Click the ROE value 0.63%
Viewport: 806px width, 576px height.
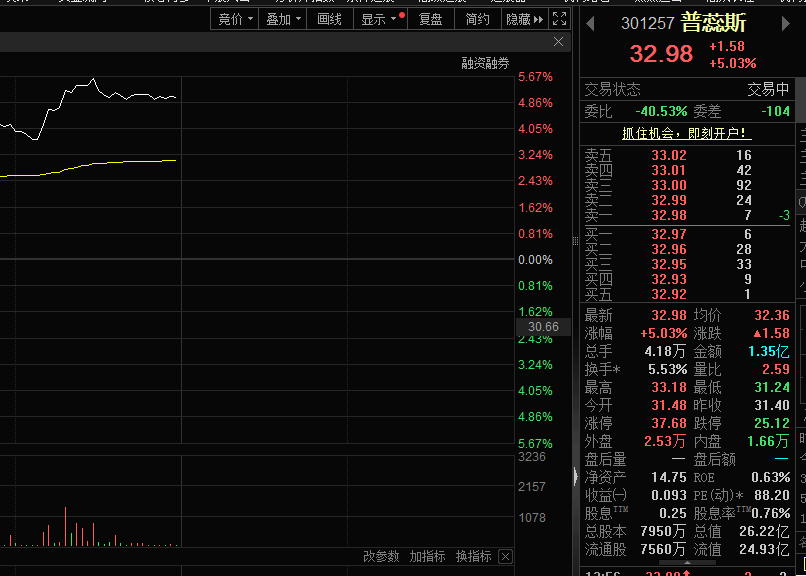click(771, 477)
